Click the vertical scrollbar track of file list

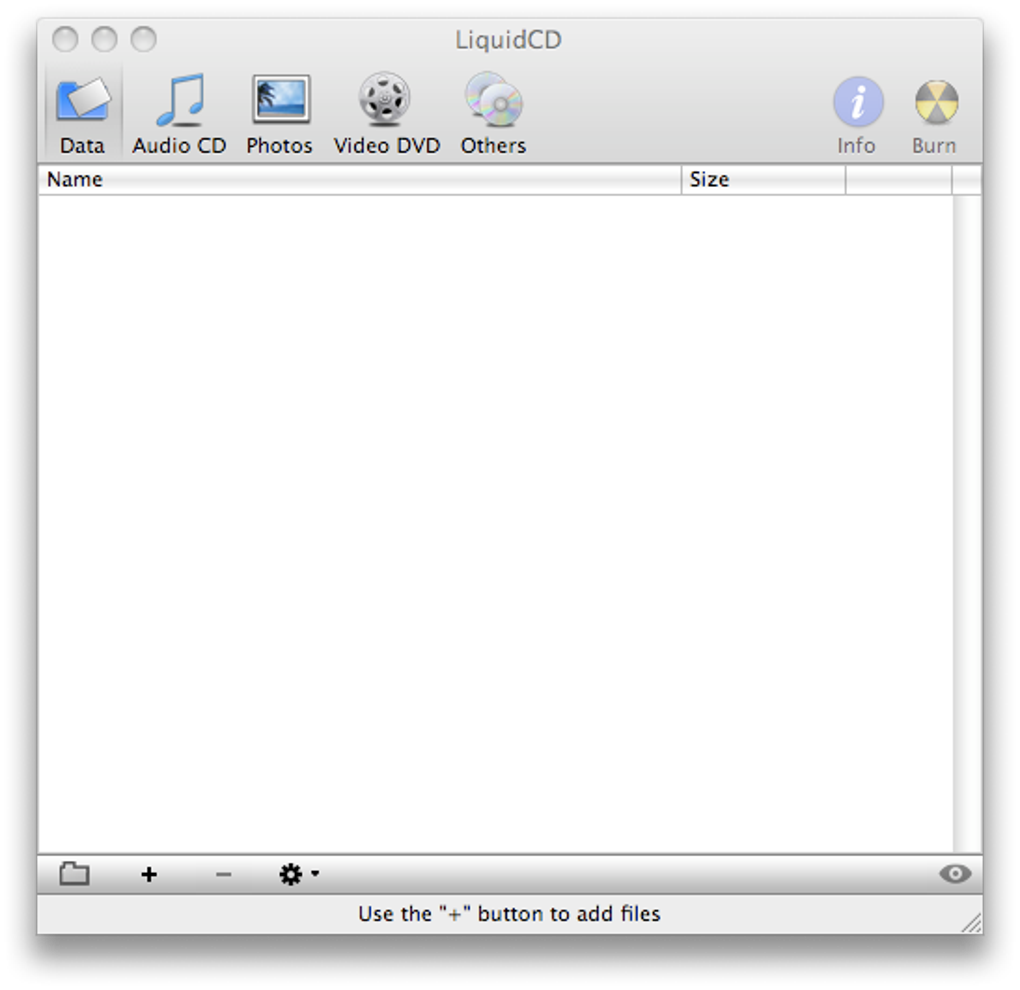967,524
